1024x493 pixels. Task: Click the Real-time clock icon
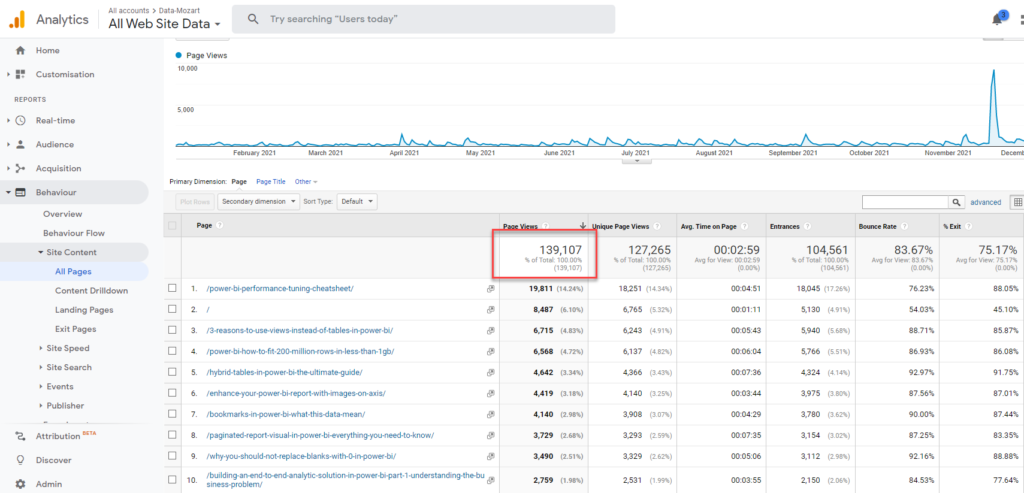[x=20, y=120]
